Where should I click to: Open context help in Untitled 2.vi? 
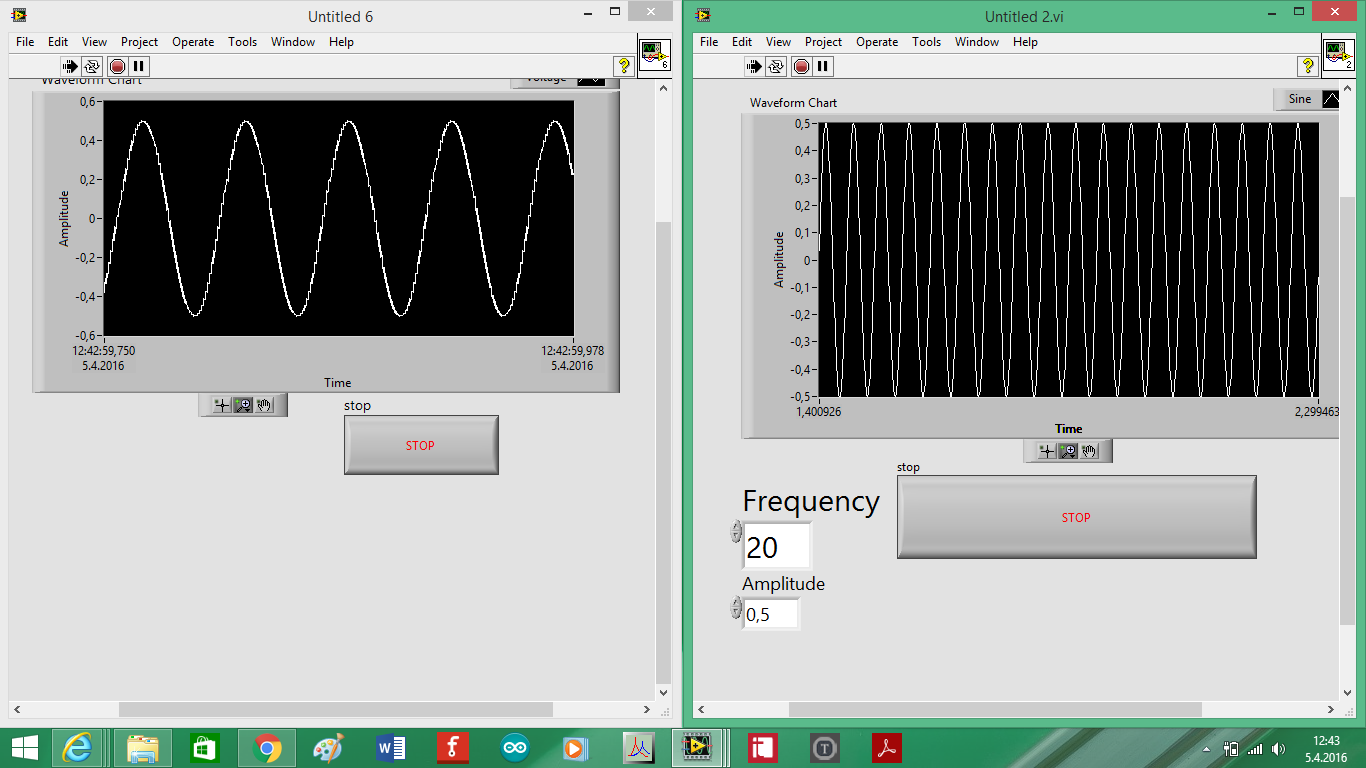click(x=1307, y=66)
